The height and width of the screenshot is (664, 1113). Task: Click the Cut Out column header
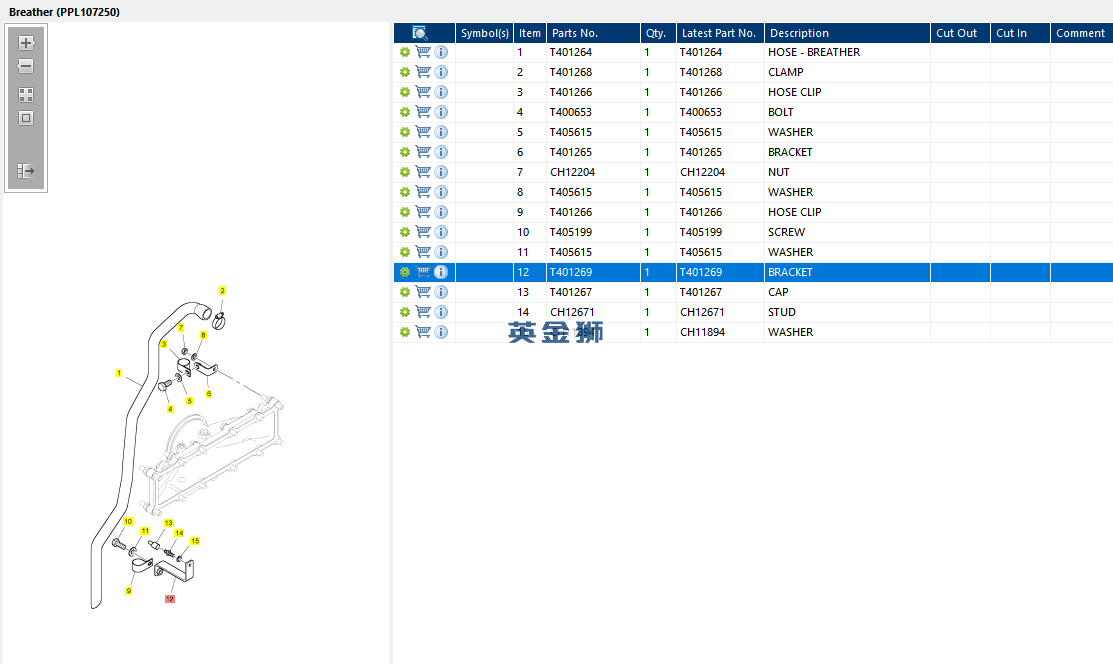click(960, 33)
